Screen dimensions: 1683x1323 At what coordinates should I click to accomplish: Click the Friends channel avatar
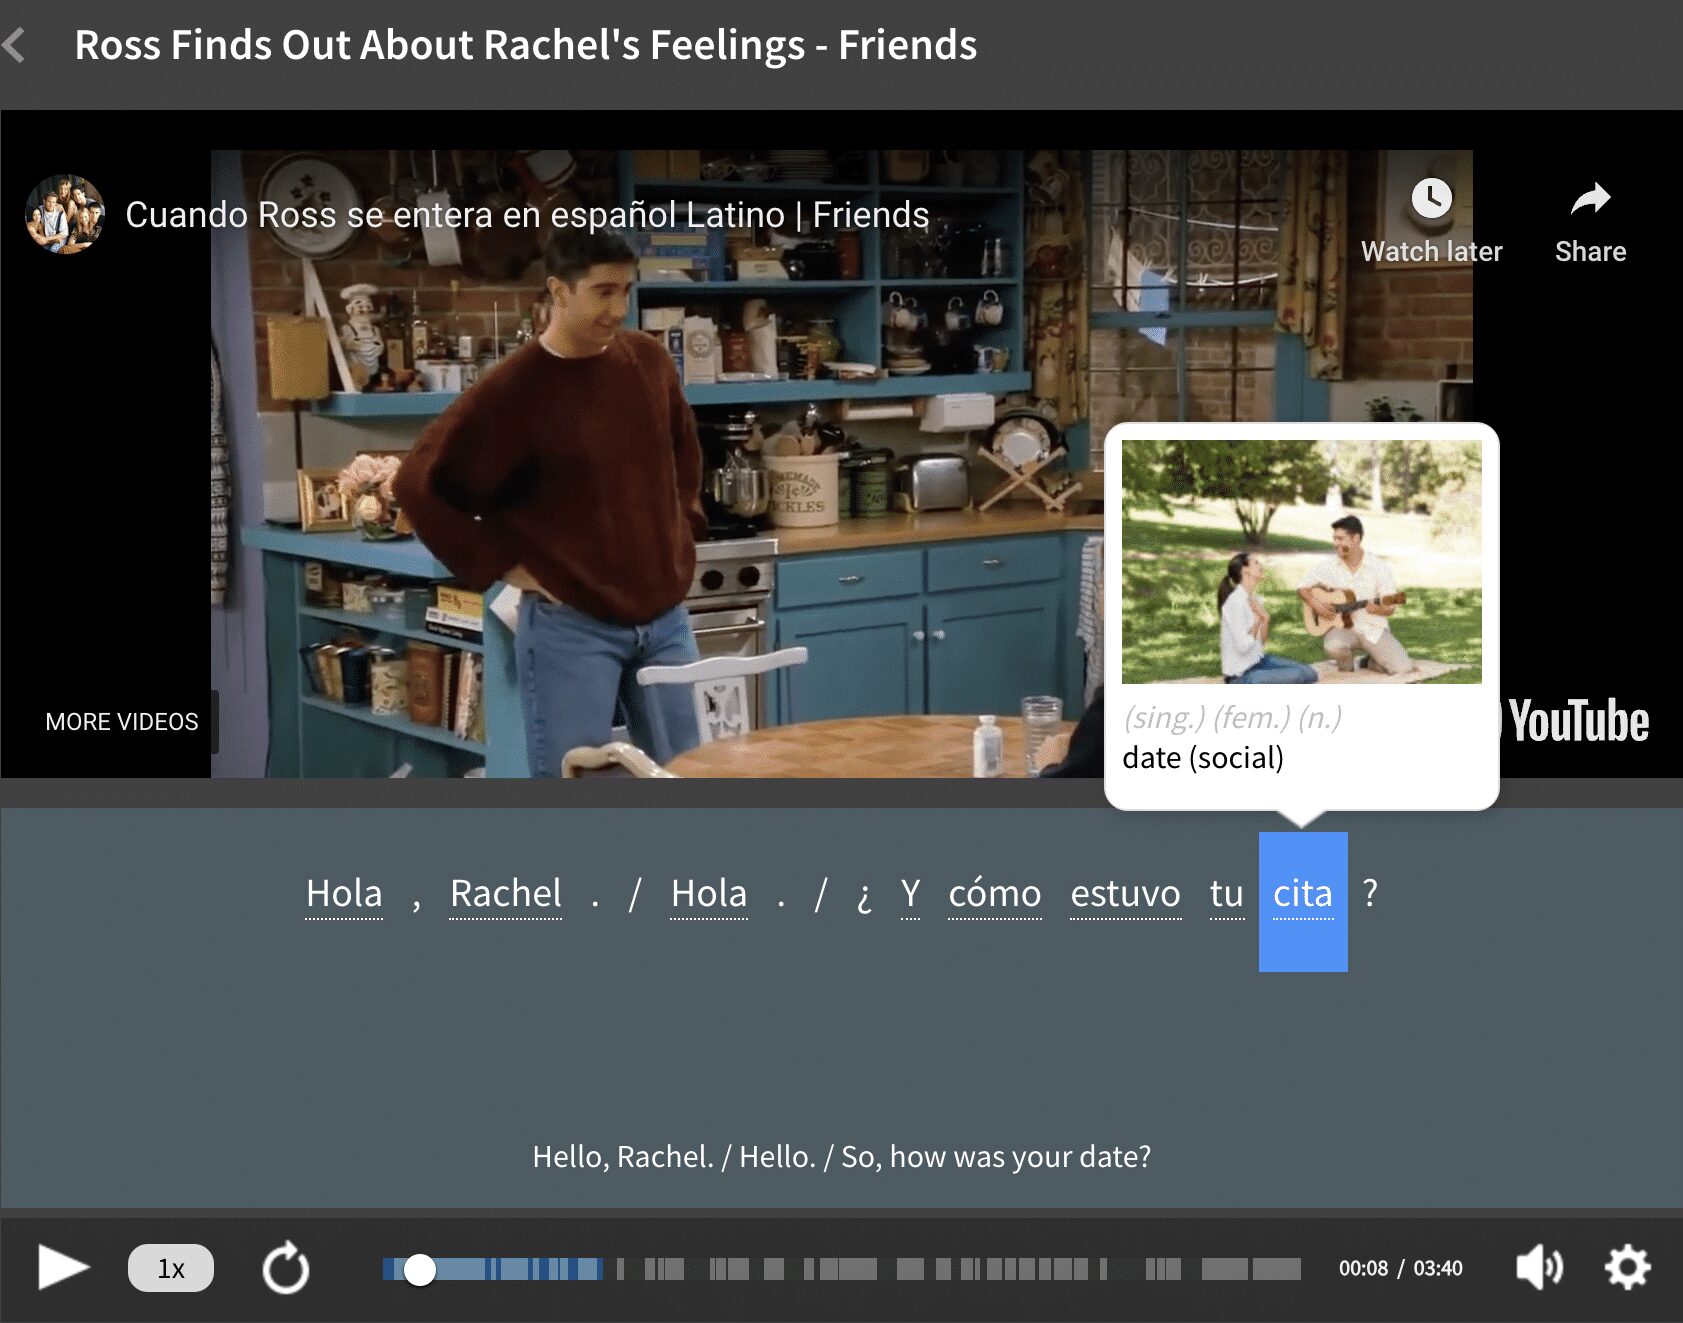[65, 214]
